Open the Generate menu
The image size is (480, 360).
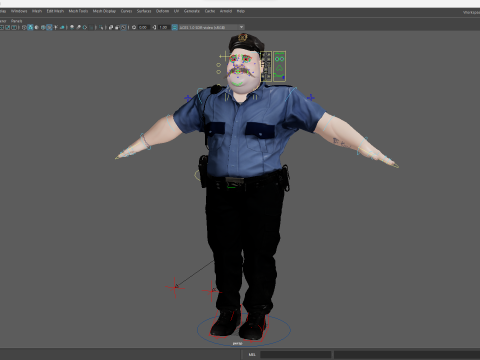pyautogui.click(x=192, y=11)
